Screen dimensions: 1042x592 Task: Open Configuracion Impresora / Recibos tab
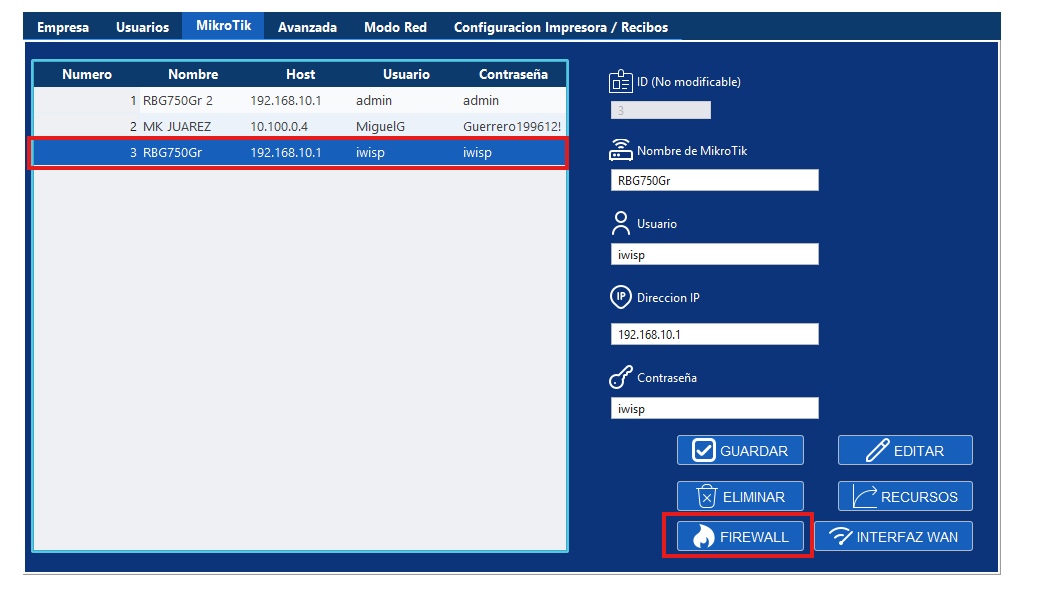tap(560, 27)
